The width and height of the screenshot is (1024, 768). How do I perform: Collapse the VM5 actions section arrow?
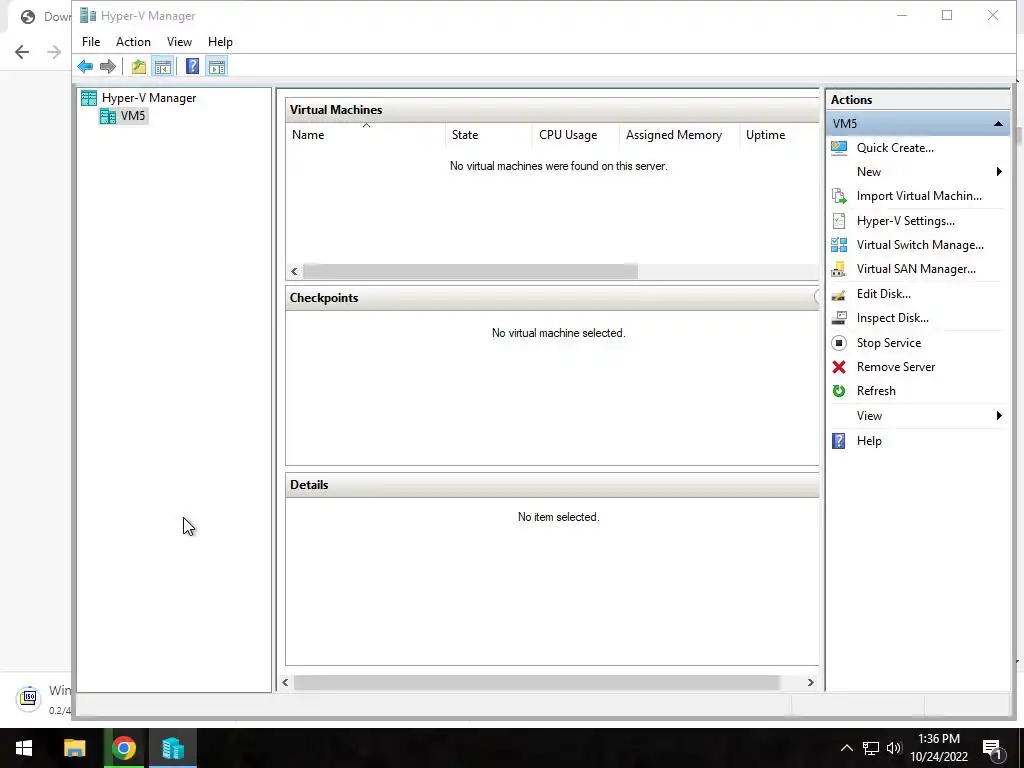click(x=998, y=124)
